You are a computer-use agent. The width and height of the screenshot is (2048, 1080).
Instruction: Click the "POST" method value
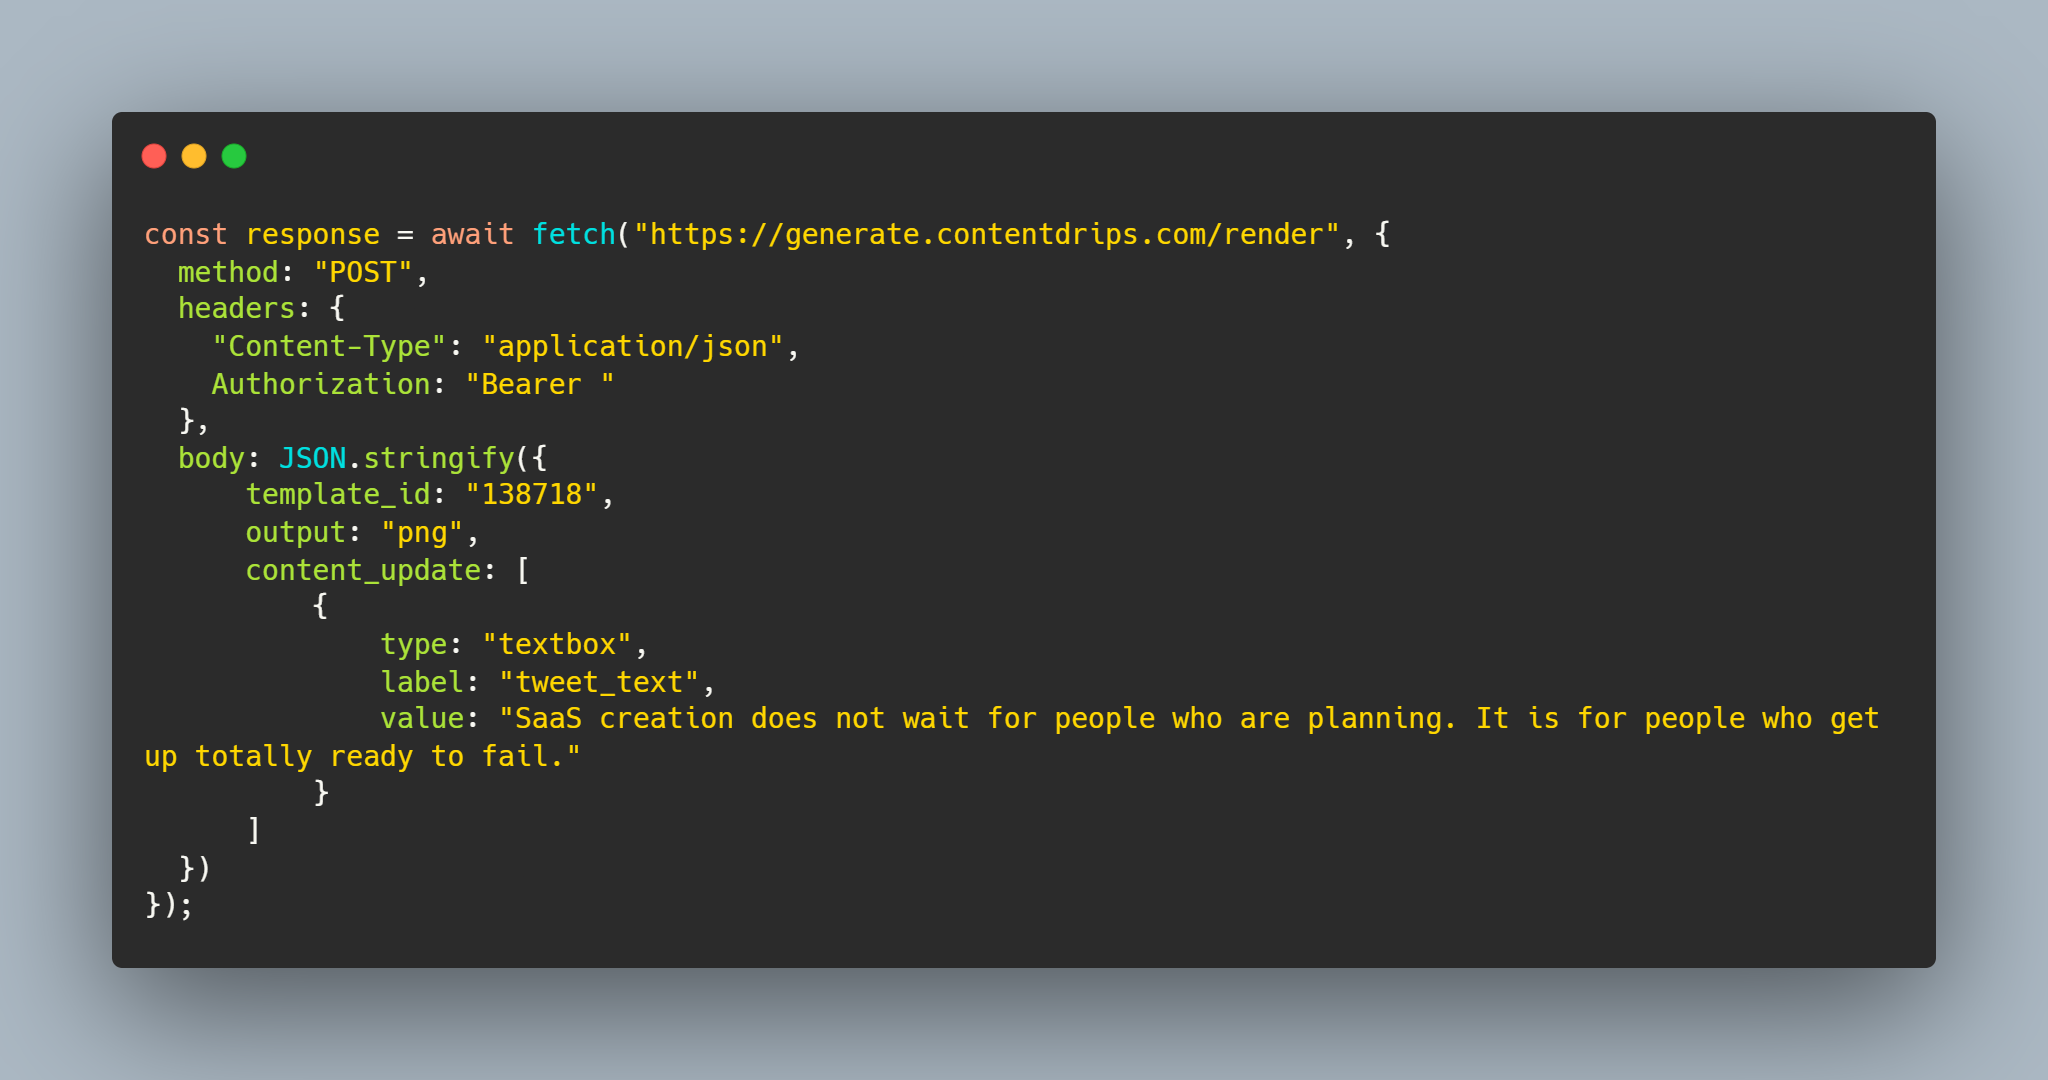click(363, 272)
